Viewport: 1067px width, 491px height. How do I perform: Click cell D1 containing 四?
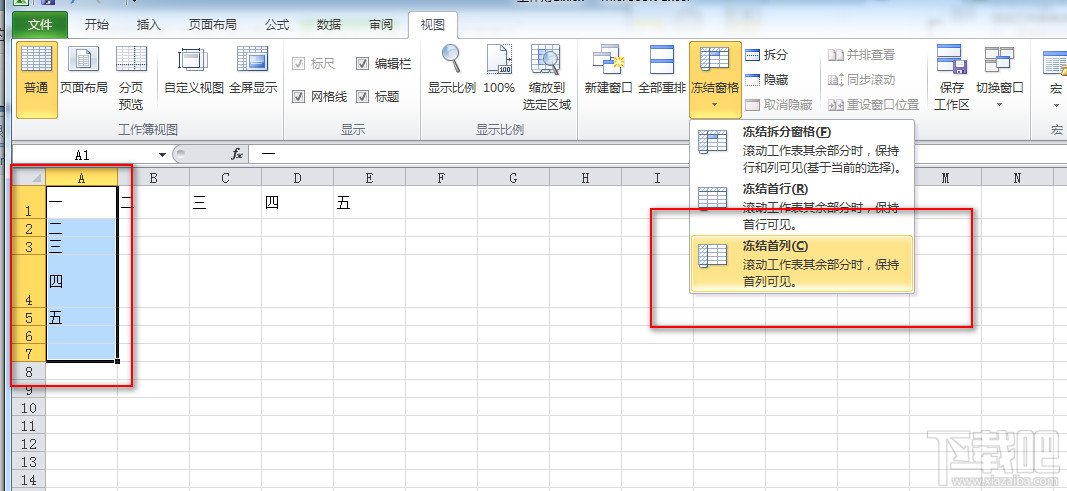(x=297, y=203)
